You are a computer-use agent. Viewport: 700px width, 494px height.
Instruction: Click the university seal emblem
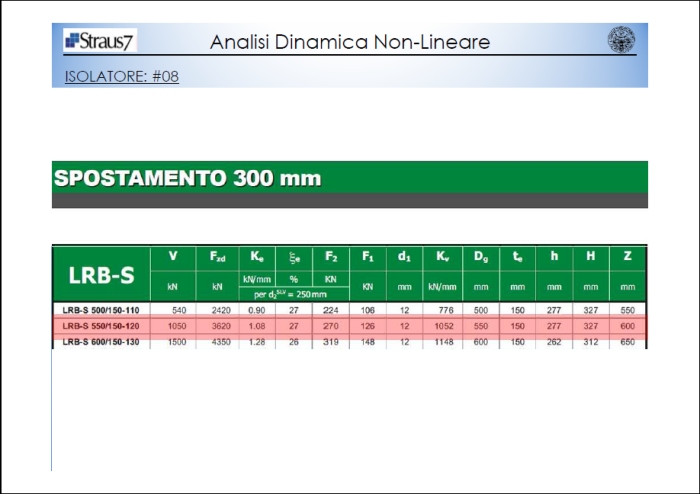[620, 40]
